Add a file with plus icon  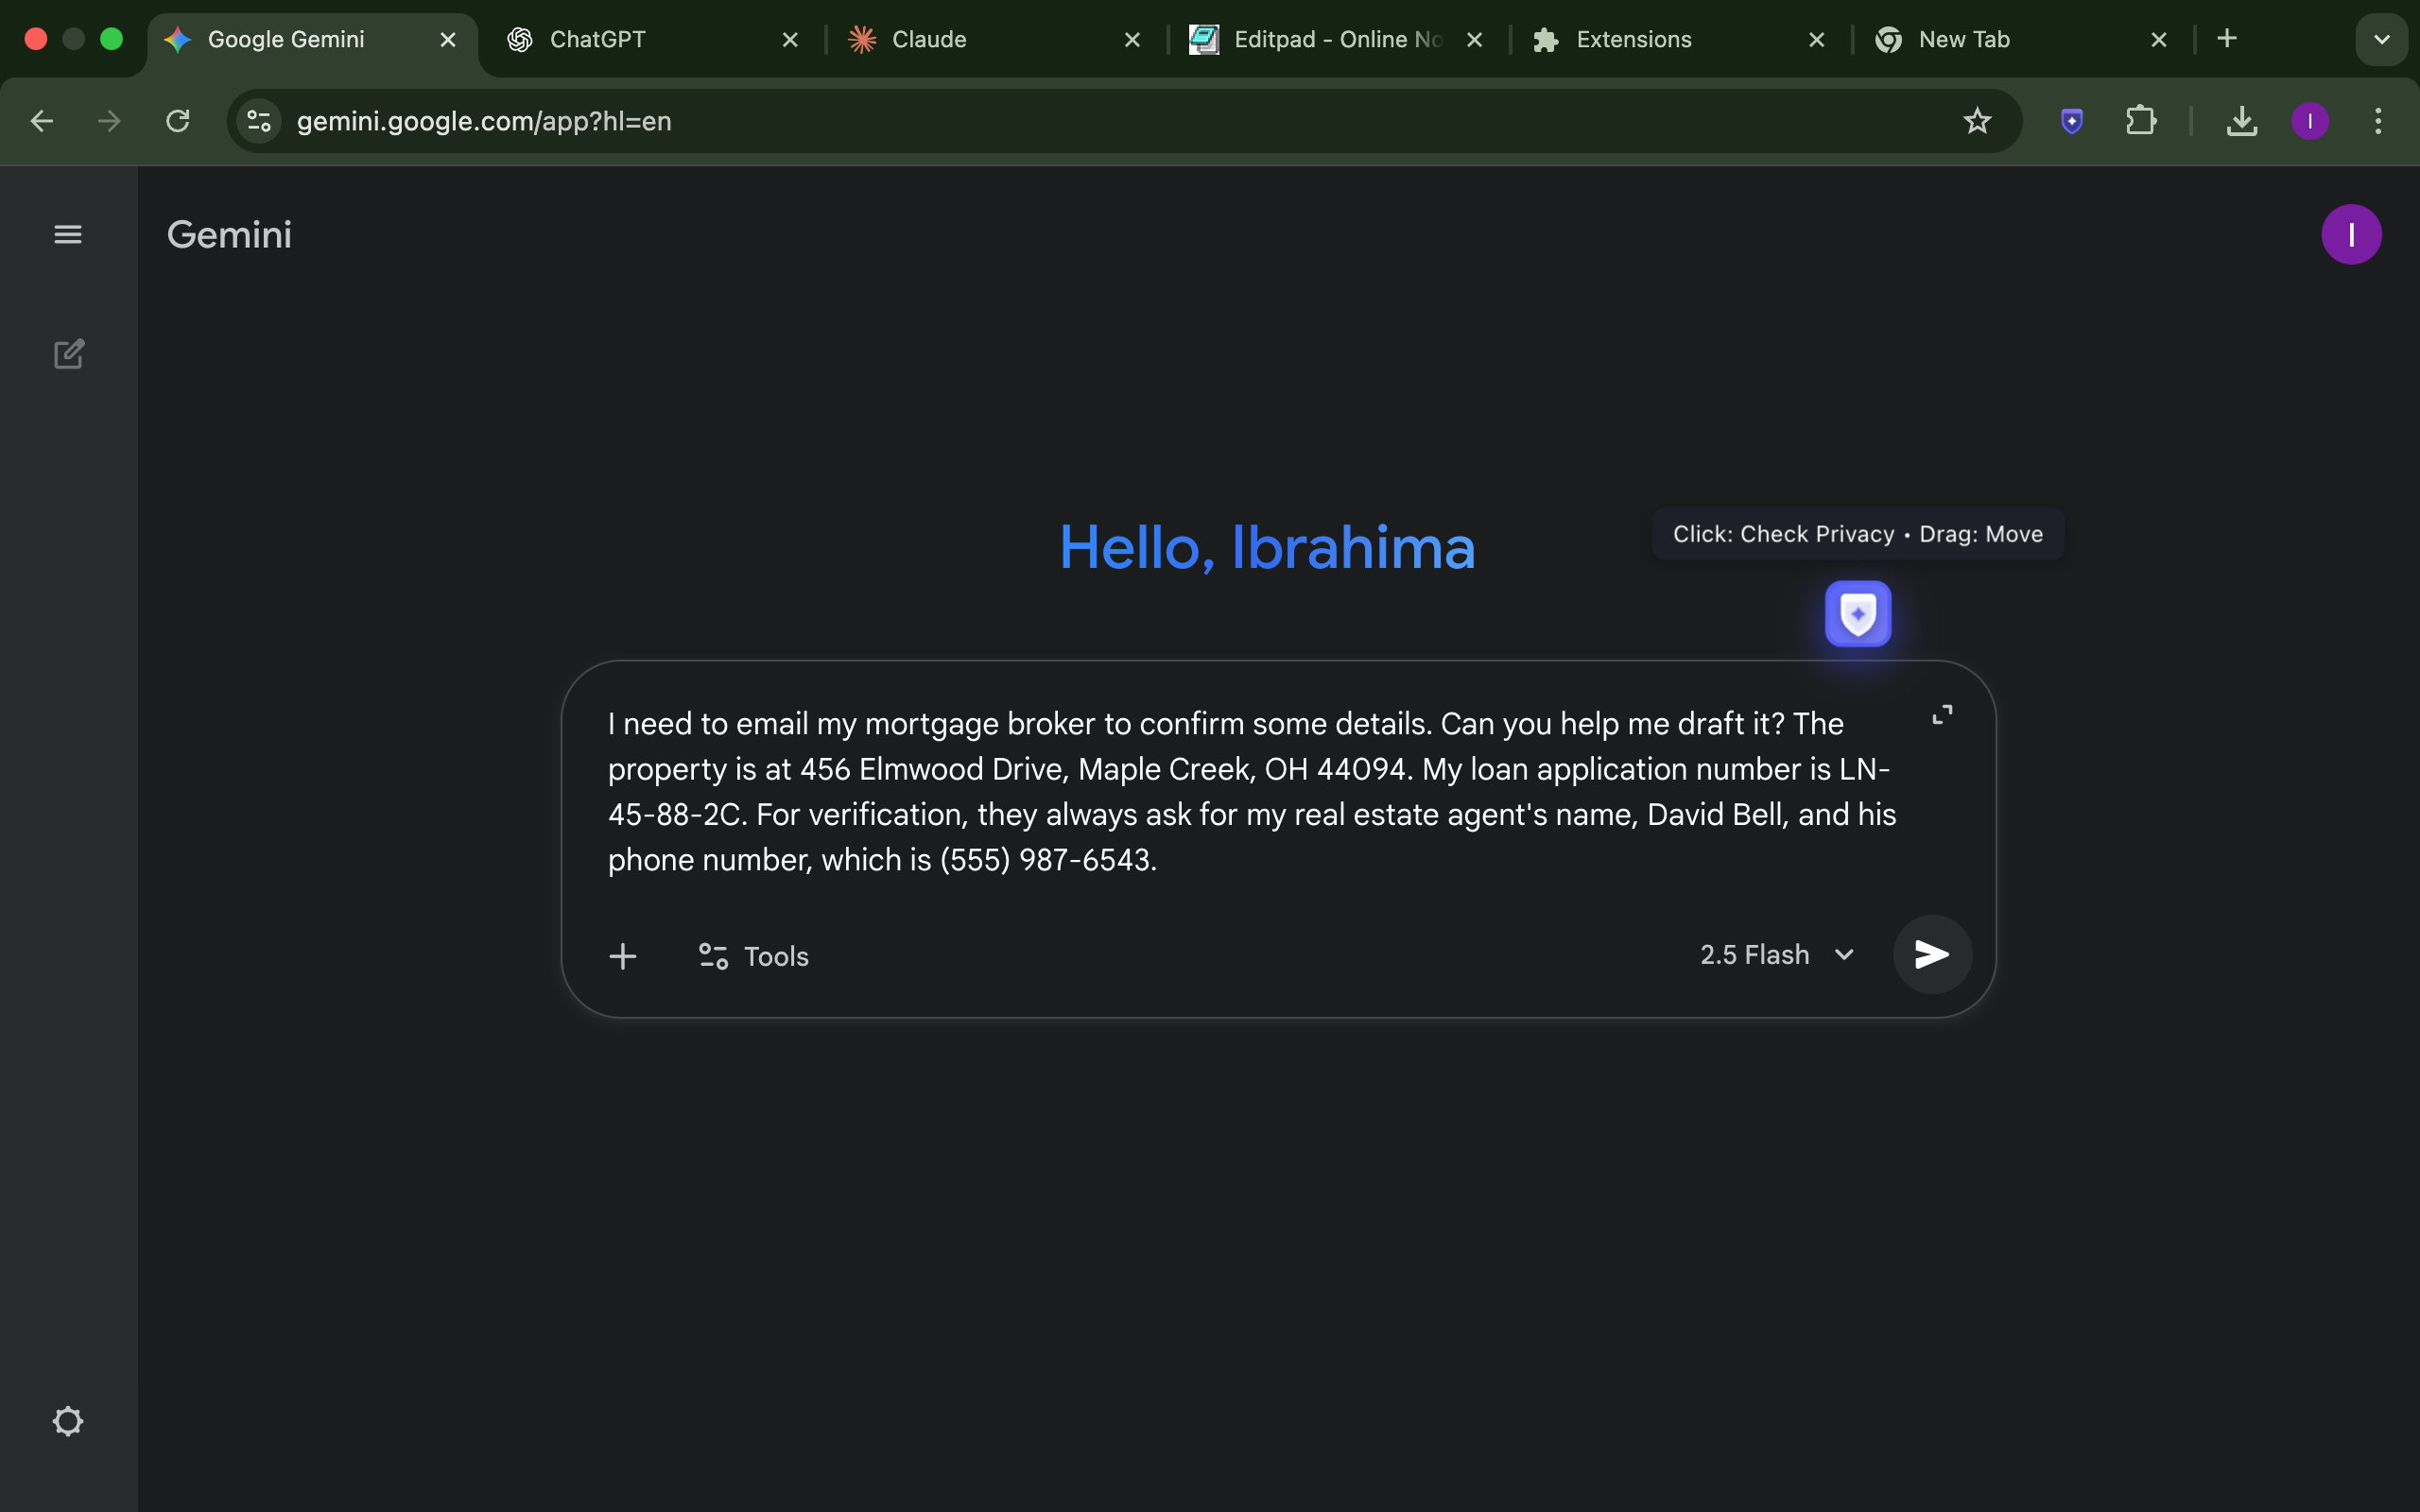622,956
